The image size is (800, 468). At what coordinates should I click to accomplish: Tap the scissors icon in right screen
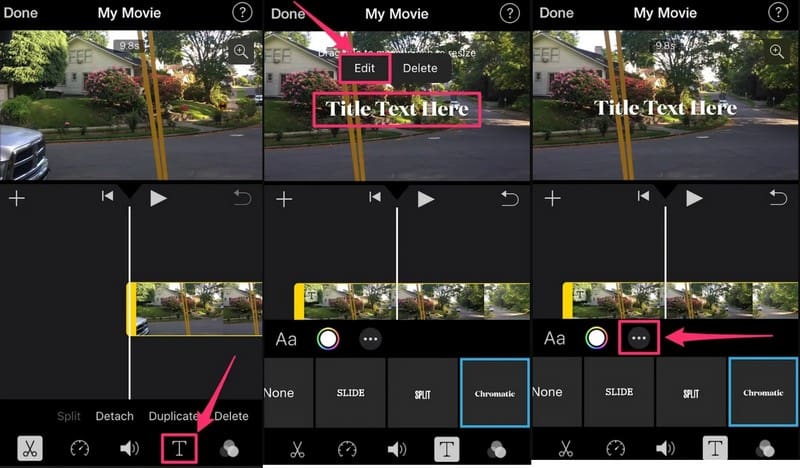[x=566, y=449]
